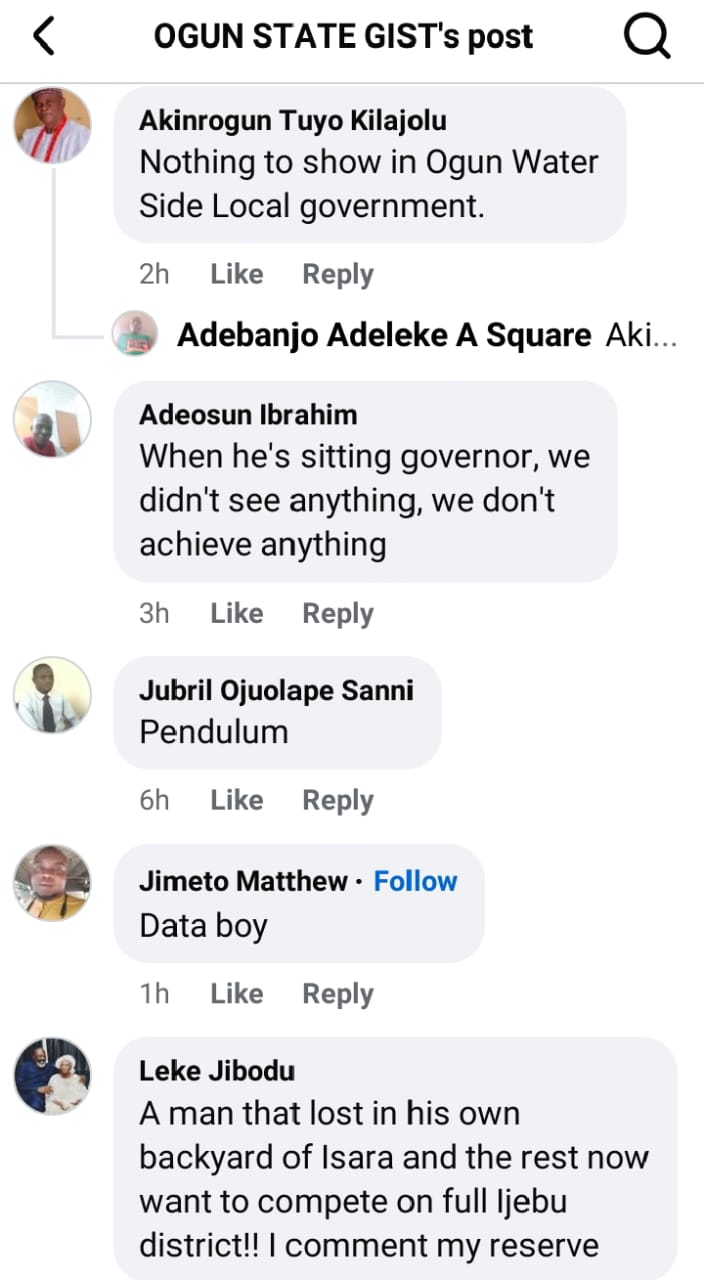Tap the back arrow icon

pos(44,37)
